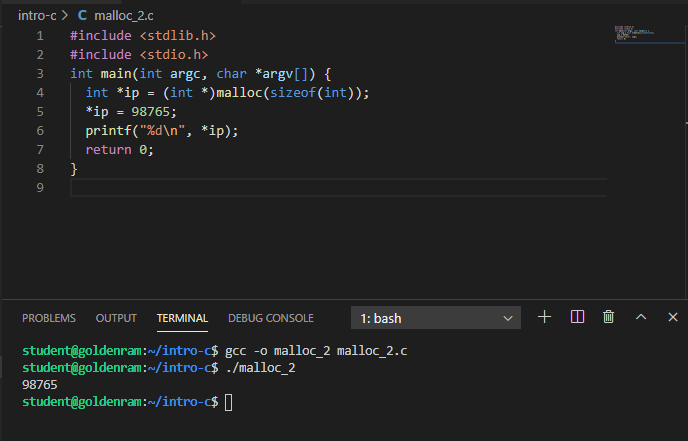Image resolution: width=688 pixels, height=441 pixels.
Task: Click the terminal output 98765
Action: (39, 385)
